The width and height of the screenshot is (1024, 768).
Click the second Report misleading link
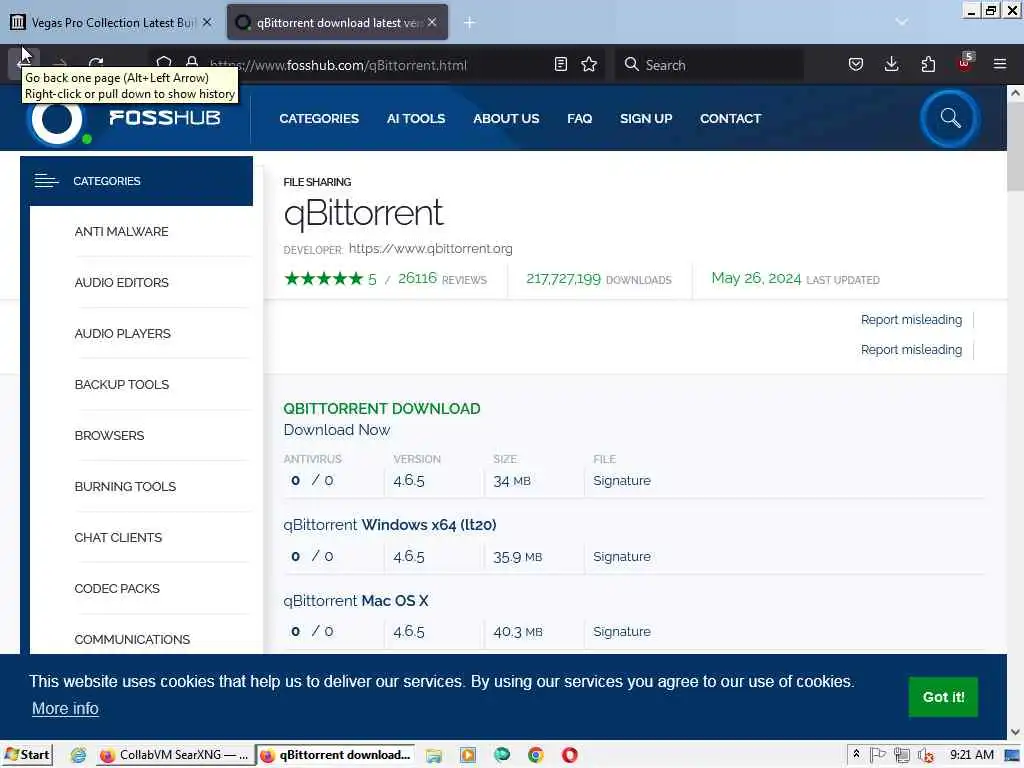[911, 349]
